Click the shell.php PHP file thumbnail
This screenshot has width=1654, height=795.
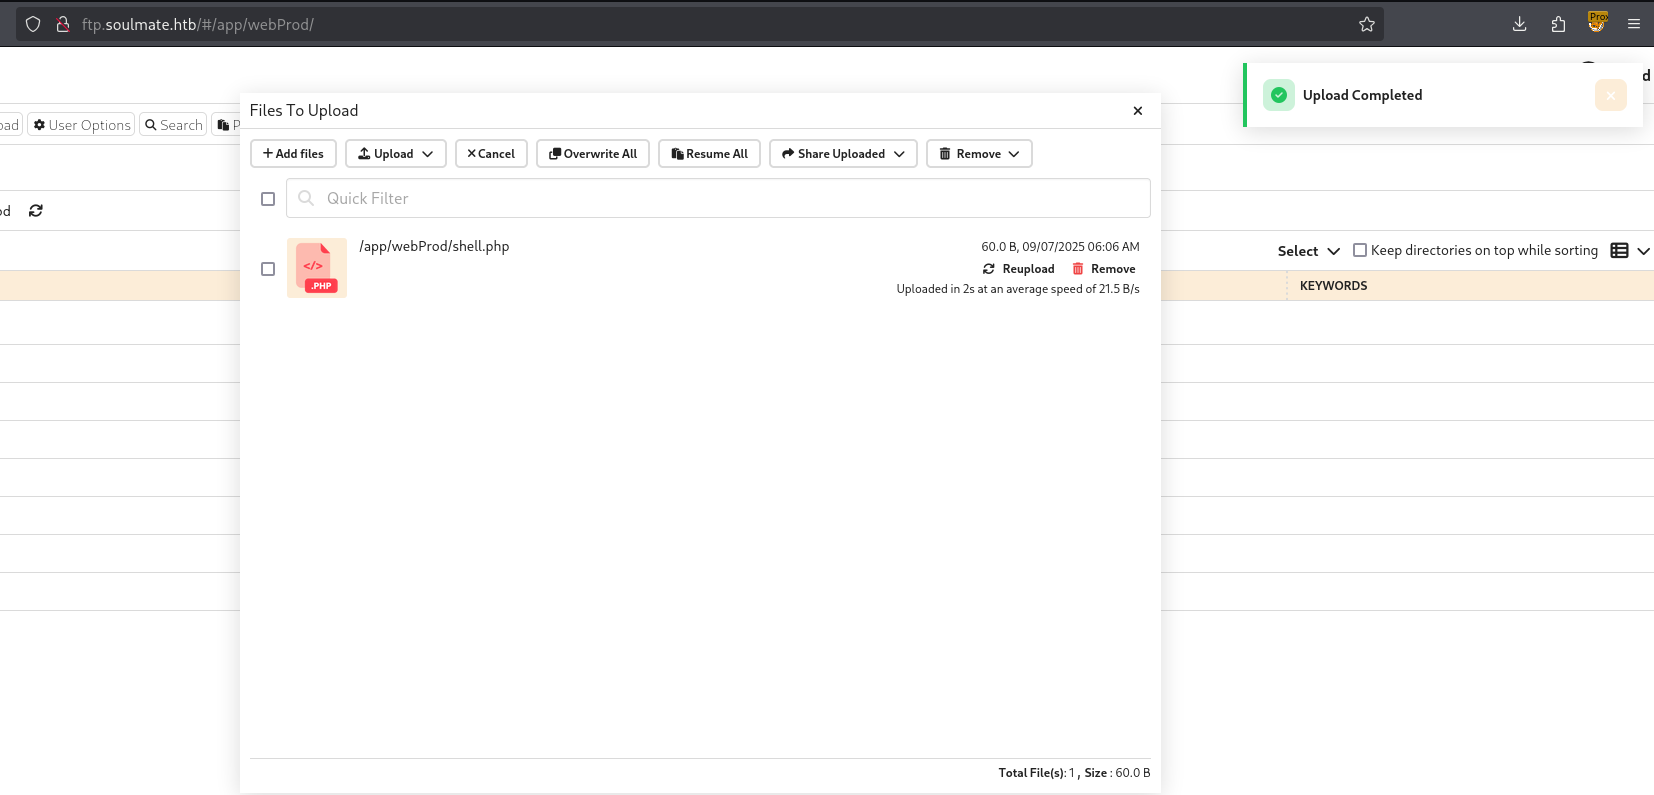[x=317, y=268]
